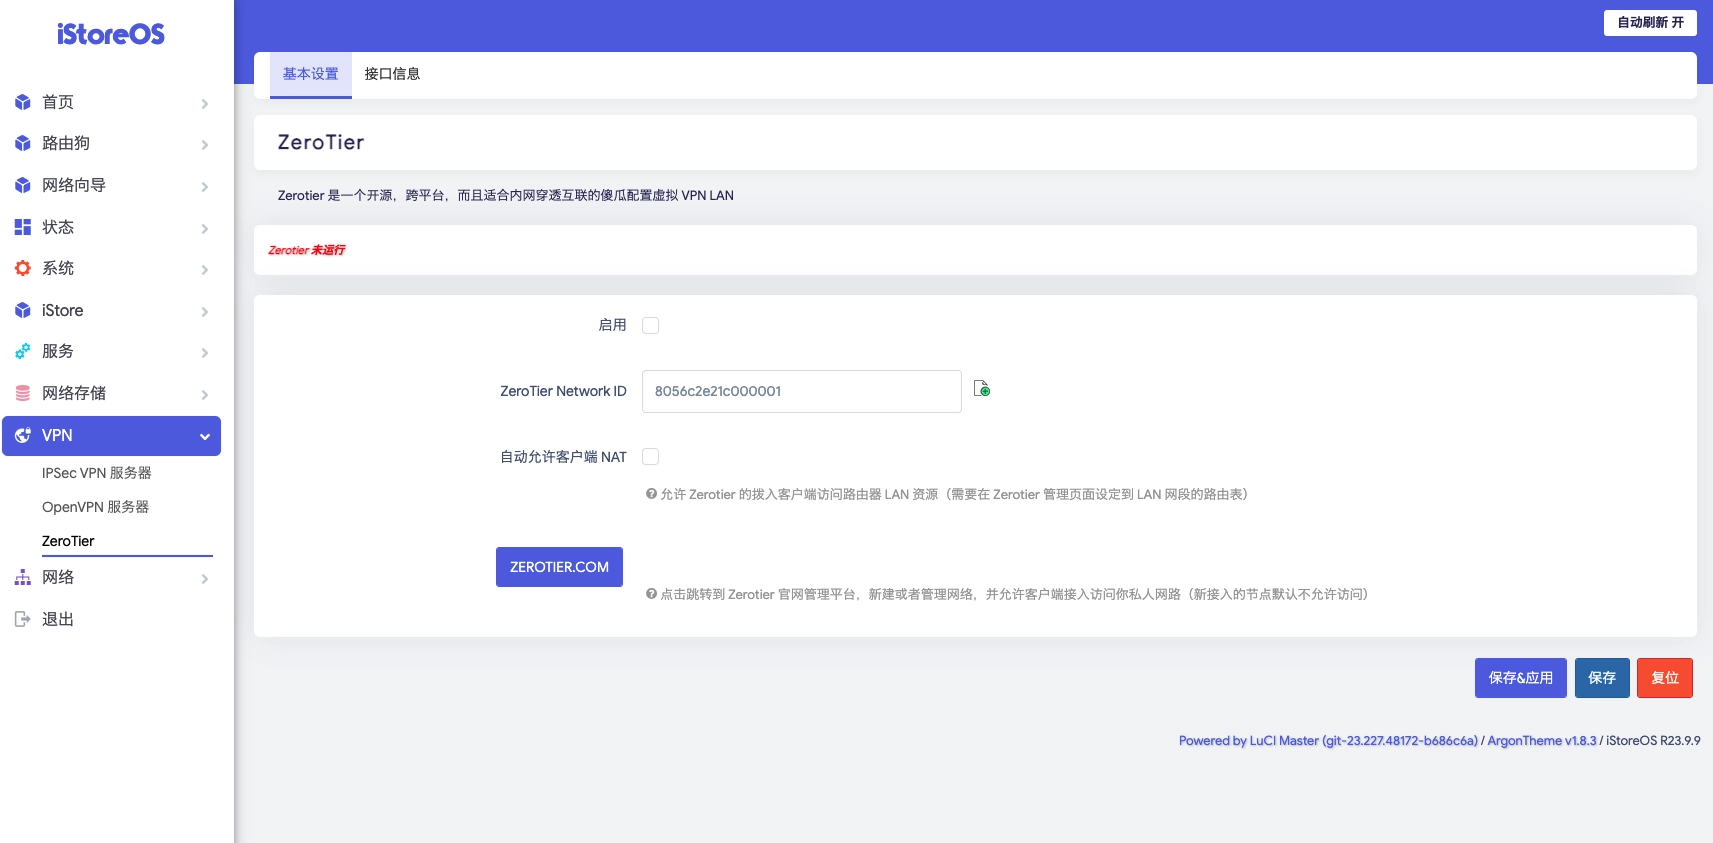Click the 网络 topology icon
The height and width of the screenshot is (843, 1713).
(23, 577)
